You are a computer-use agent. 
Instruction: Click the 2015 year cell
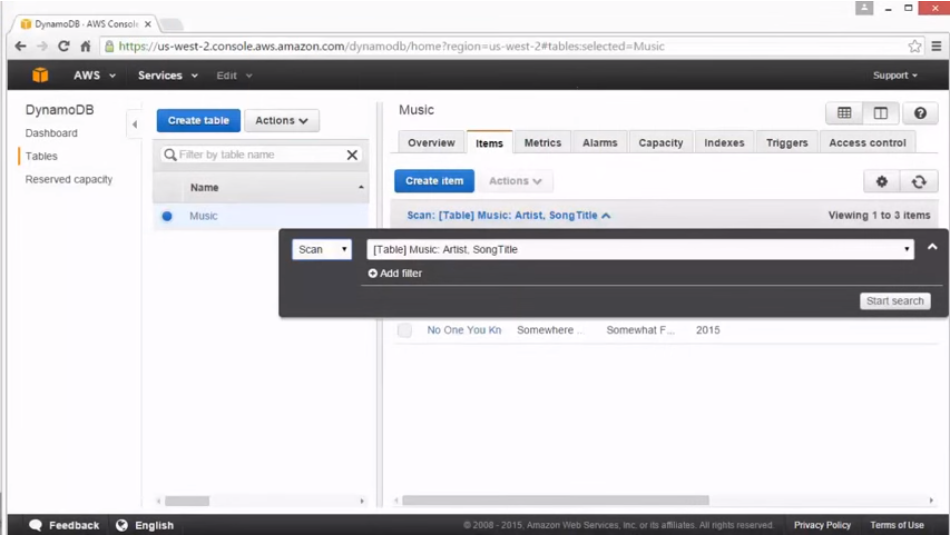point(708,330)
